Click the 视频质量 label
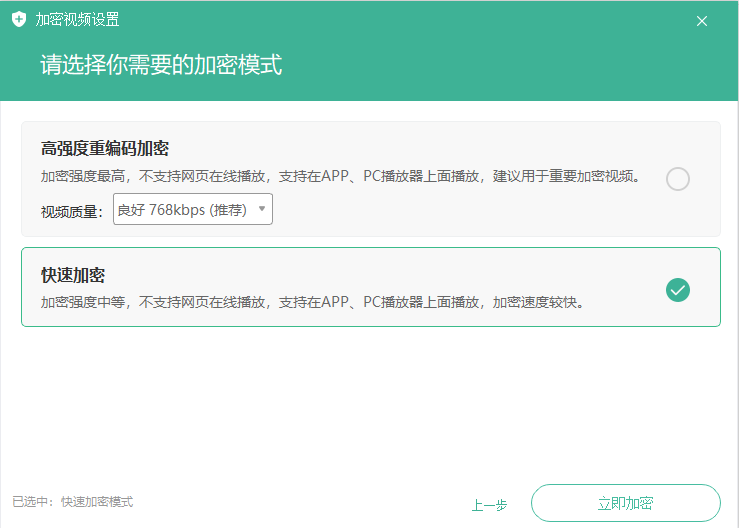The image size is (739, 528). (71, 211)
